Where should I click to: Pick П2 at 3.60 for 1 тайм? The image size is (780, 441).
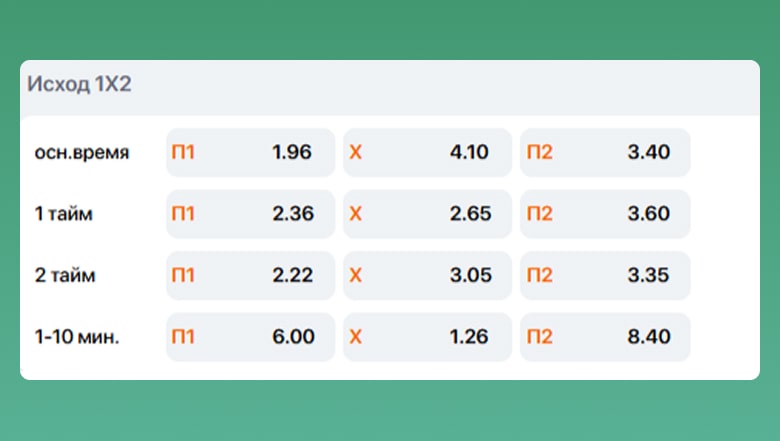pyautogui.click(x=605, y=214)
